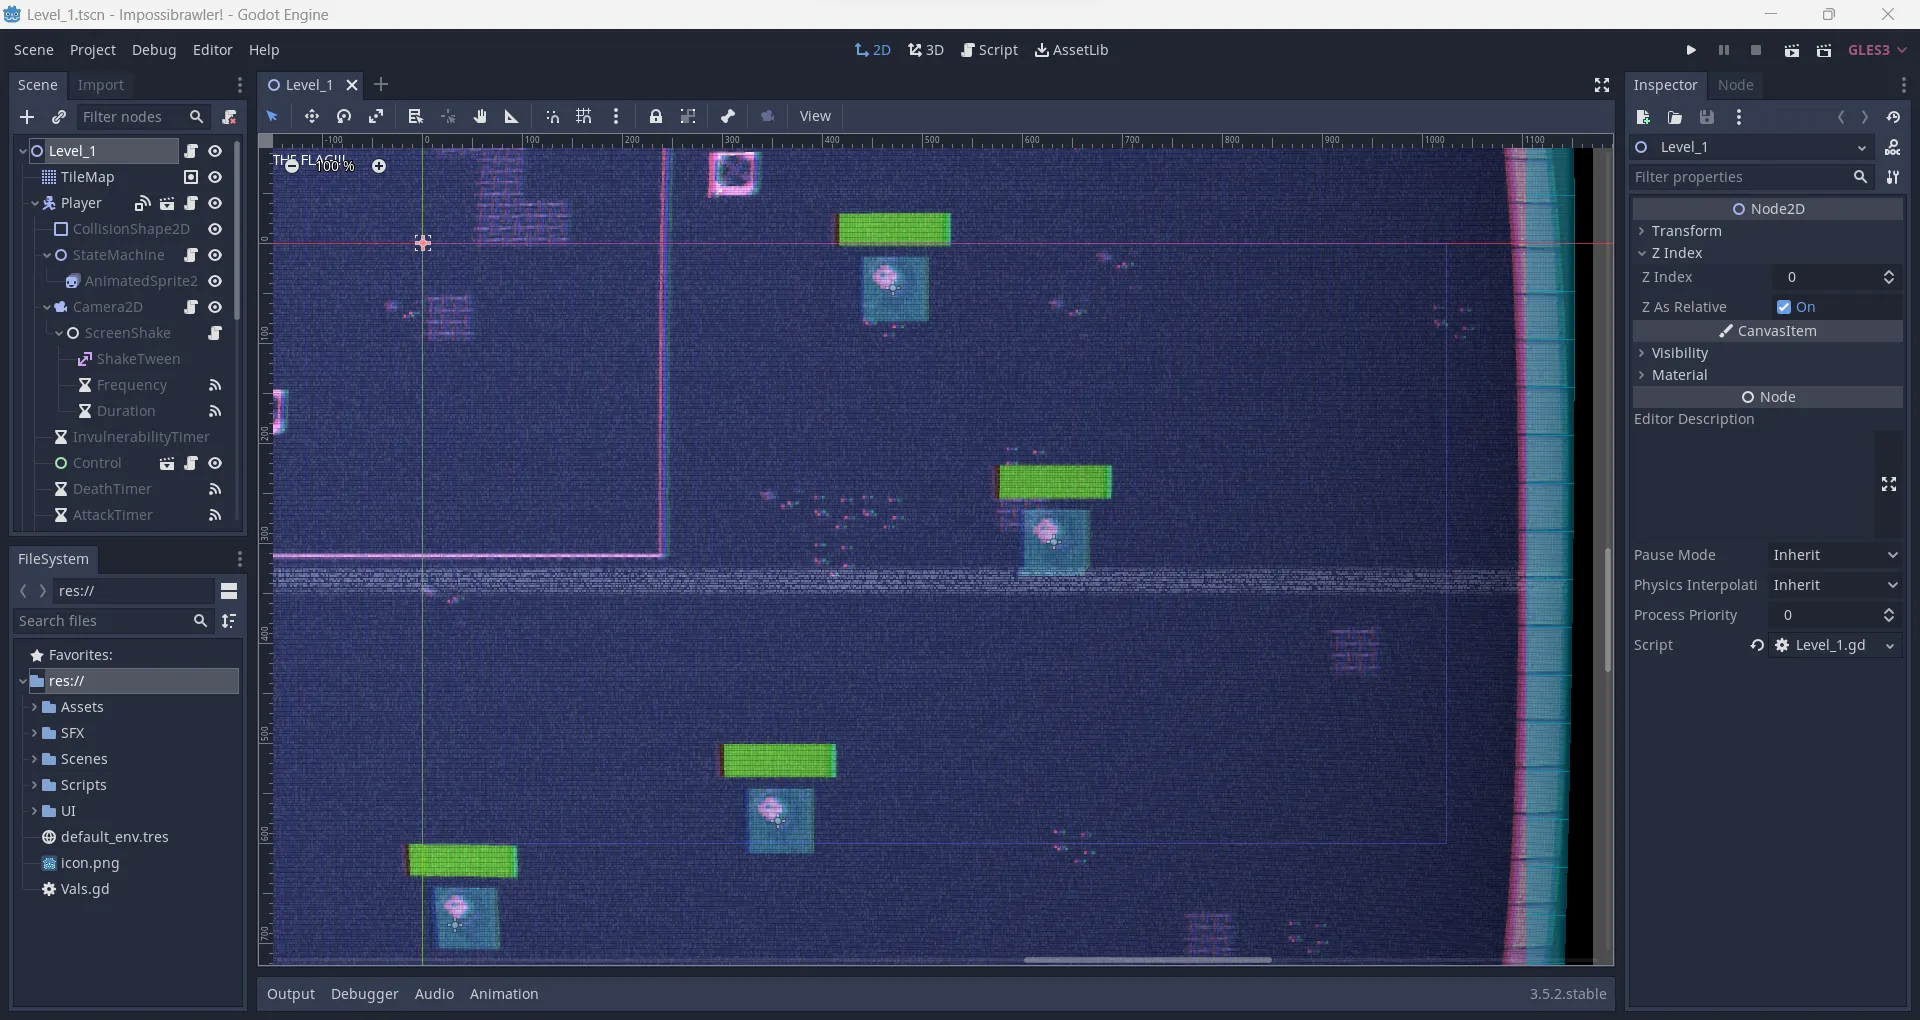Select the Move Mode tool

tap(312, 117)
